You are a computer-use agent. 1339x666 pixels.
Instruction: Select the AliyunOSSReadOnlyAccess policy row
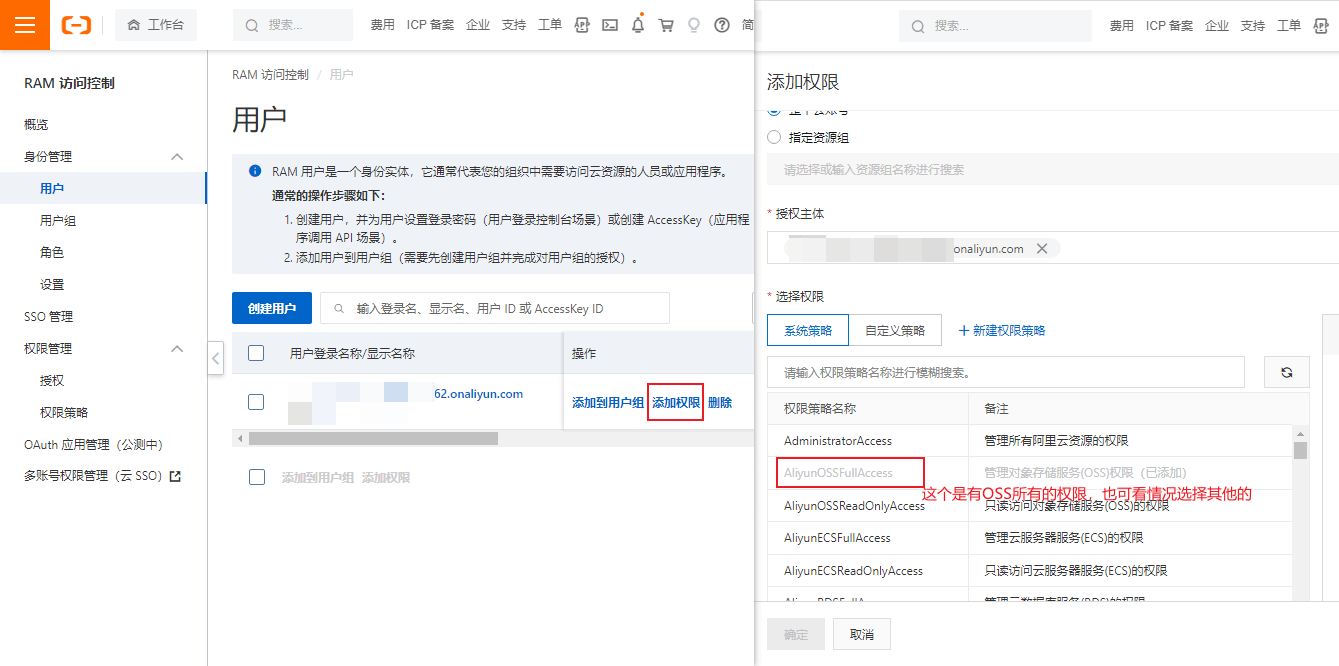[x=1030, y=506]
